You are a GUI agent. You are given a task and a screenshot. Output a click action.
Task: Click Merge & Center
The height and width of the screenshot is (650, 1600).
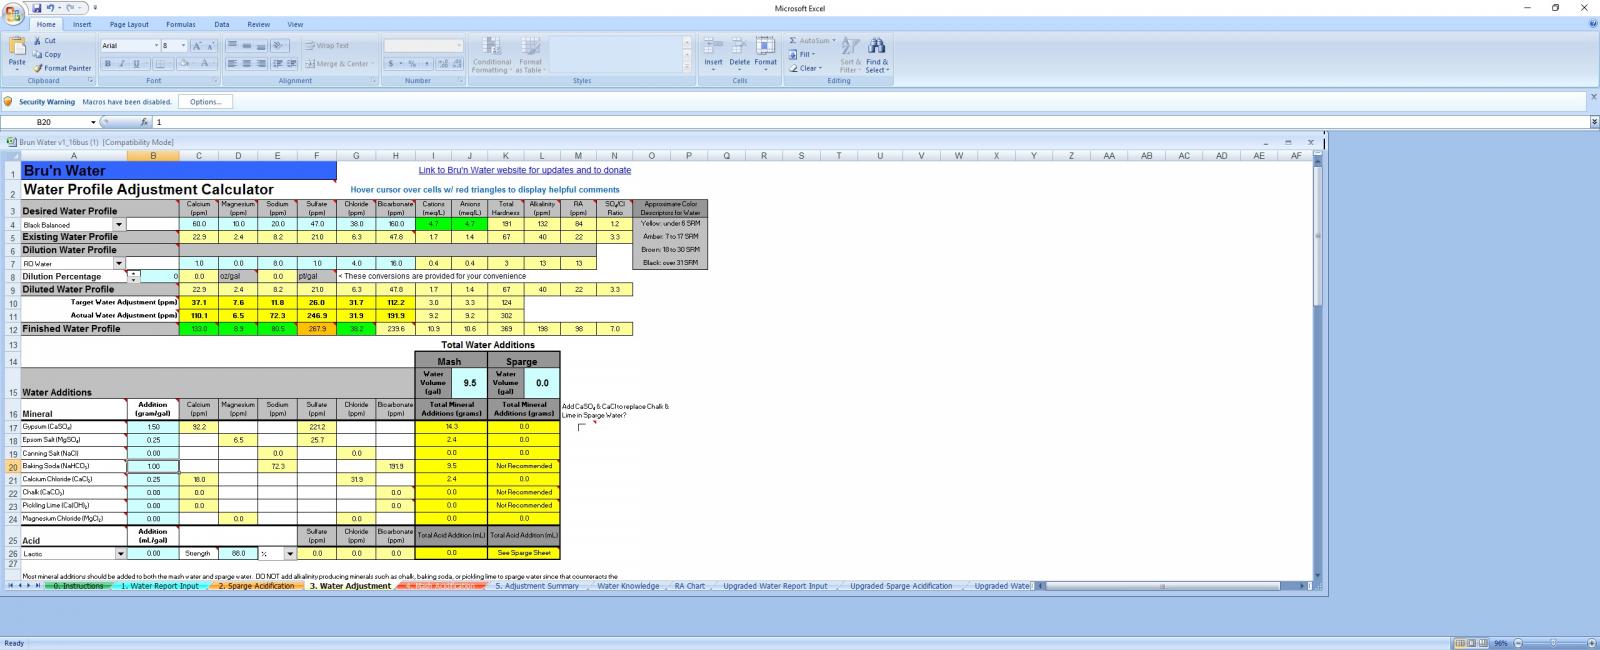click(x=340, y=63)
